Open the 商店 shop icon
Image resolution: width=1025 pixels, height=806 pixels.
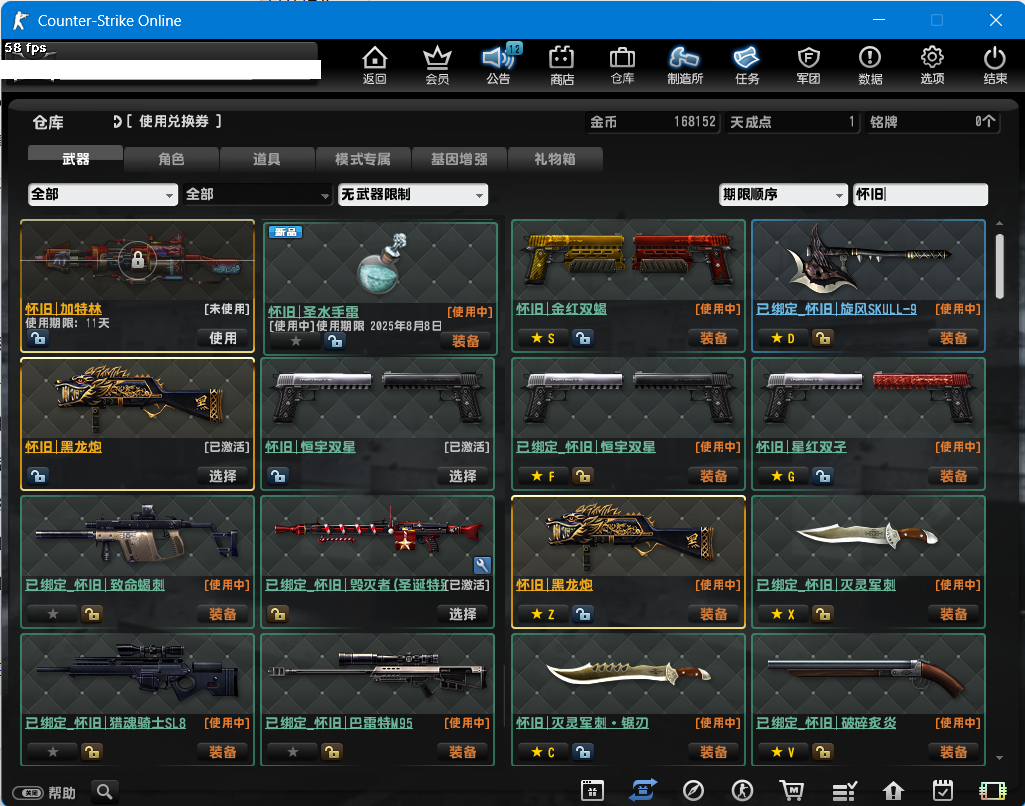coord(562,65)
